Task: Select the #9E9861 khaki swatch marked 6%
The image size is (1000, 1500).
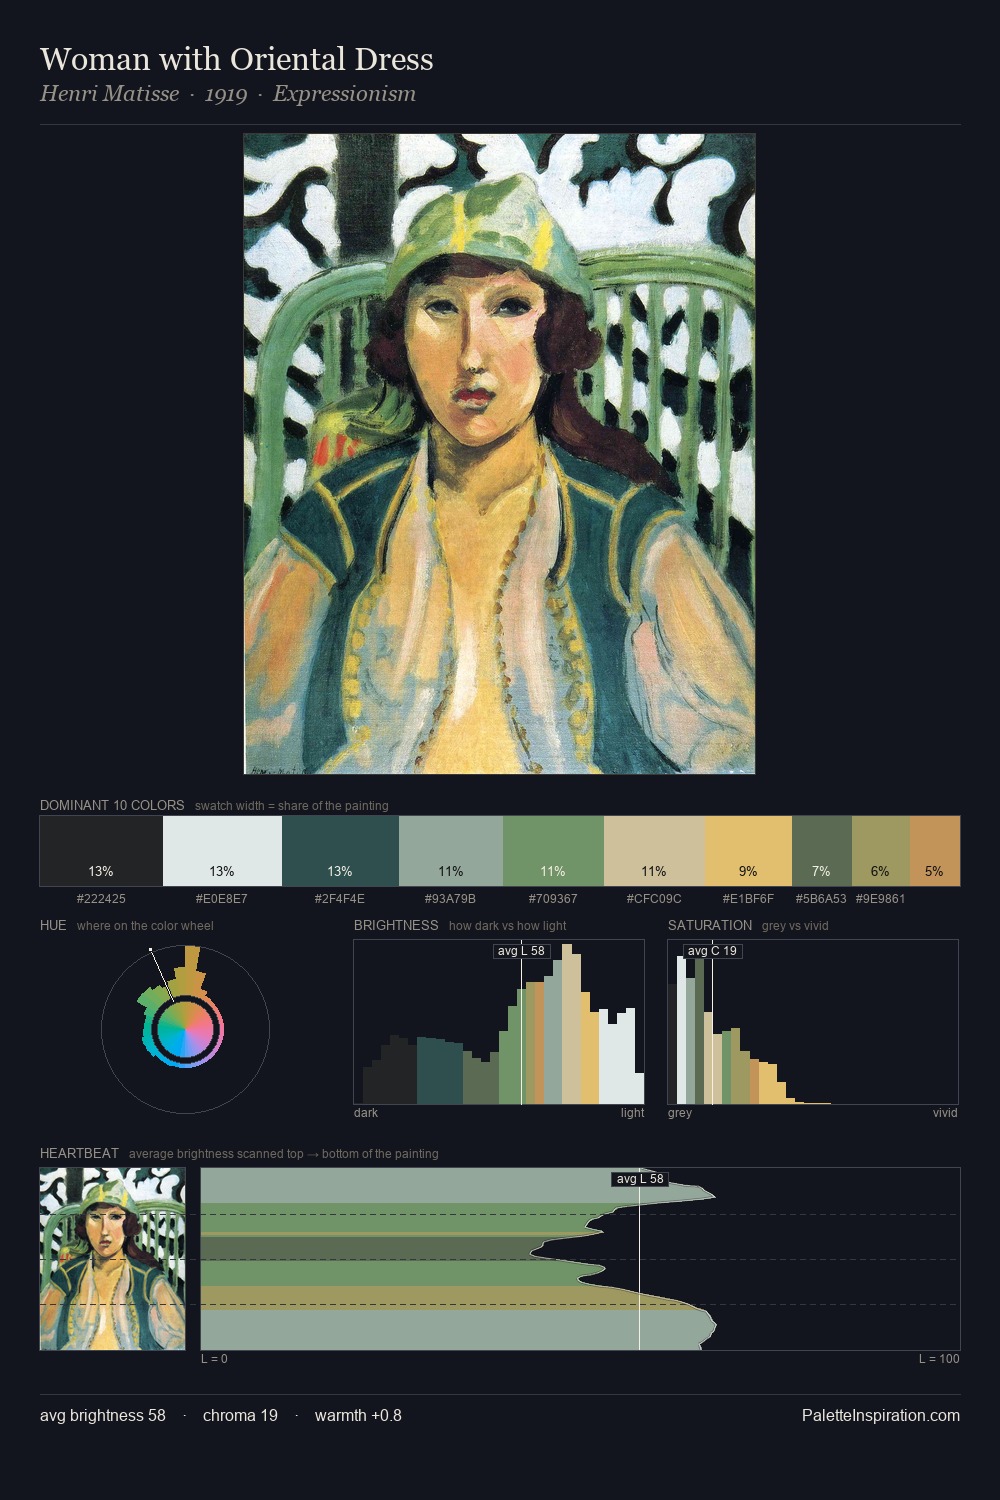Action: pos(881,851)
